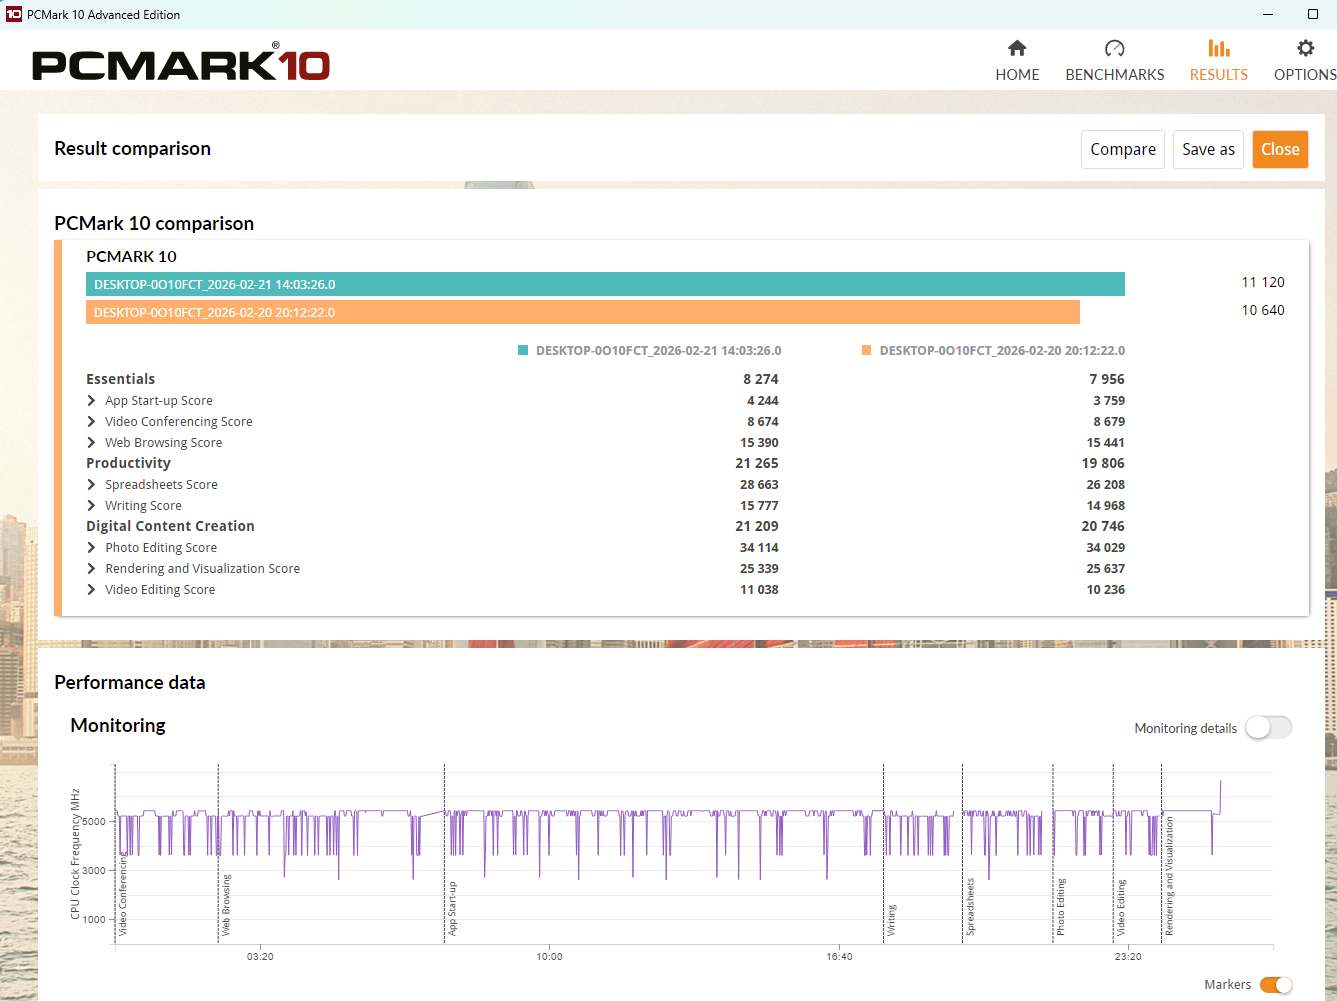Open the OPTIONS tab
Image resolution: width=1337 pixels, height=1001 pixels.
(x=1305, y=61)
